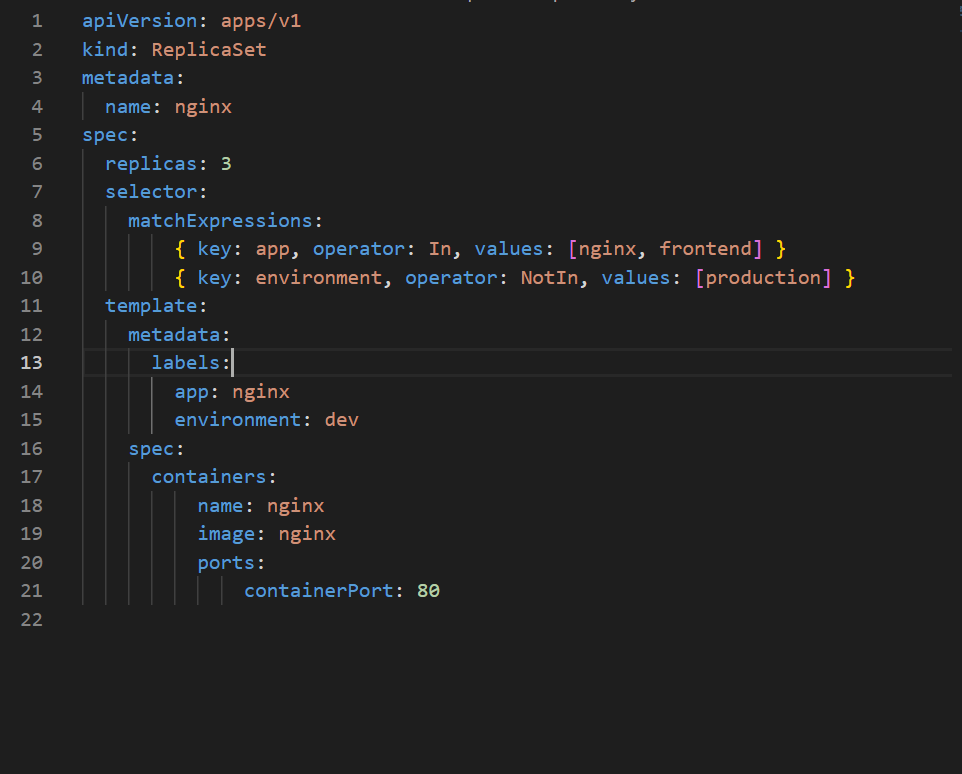The image size is (962, 774).
Task: Click the closing yellow brace on line 10
Action: click(850, 277)
